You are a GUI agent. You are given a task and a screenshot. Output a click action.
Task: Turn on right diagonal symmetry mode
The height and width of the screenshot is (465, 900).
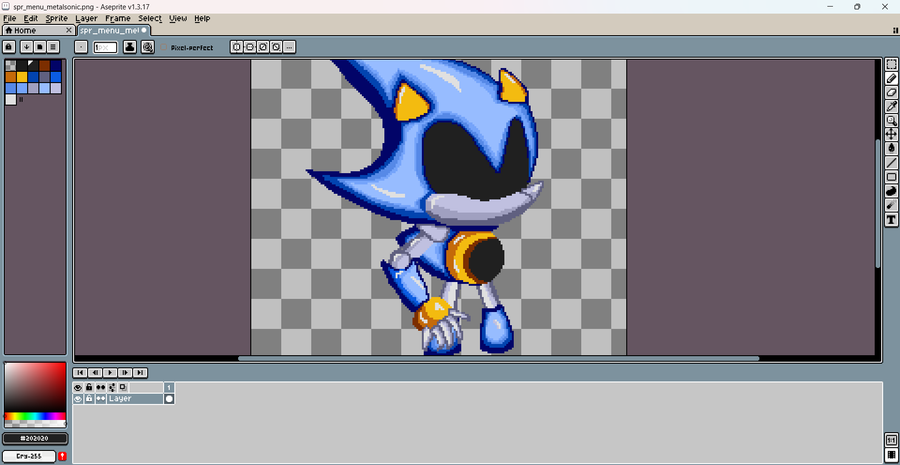coord(263,47)
